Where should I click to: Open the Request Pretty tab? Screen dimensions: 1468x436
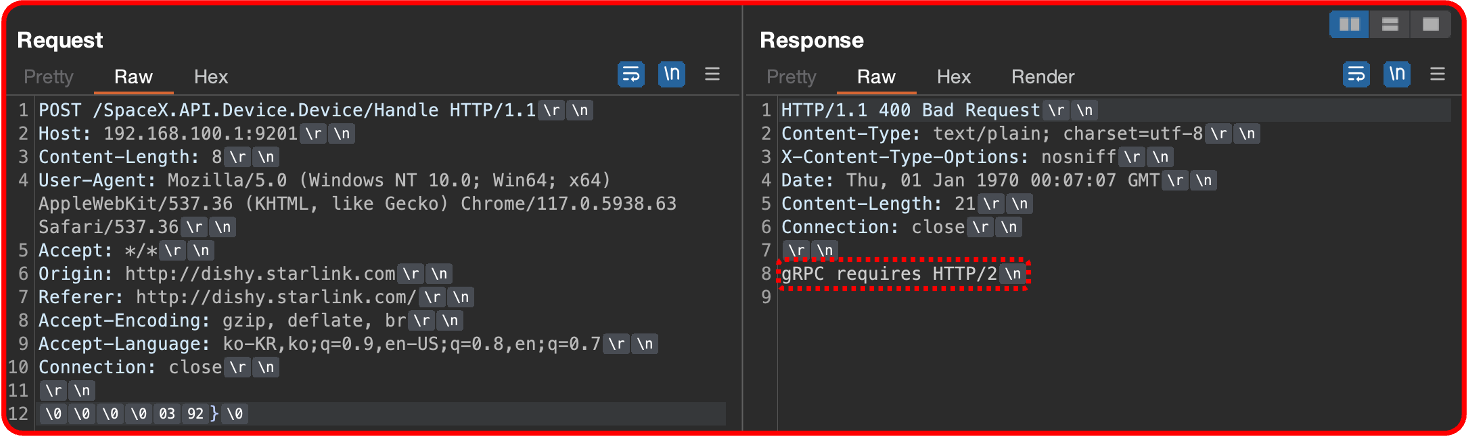point(49,77)
